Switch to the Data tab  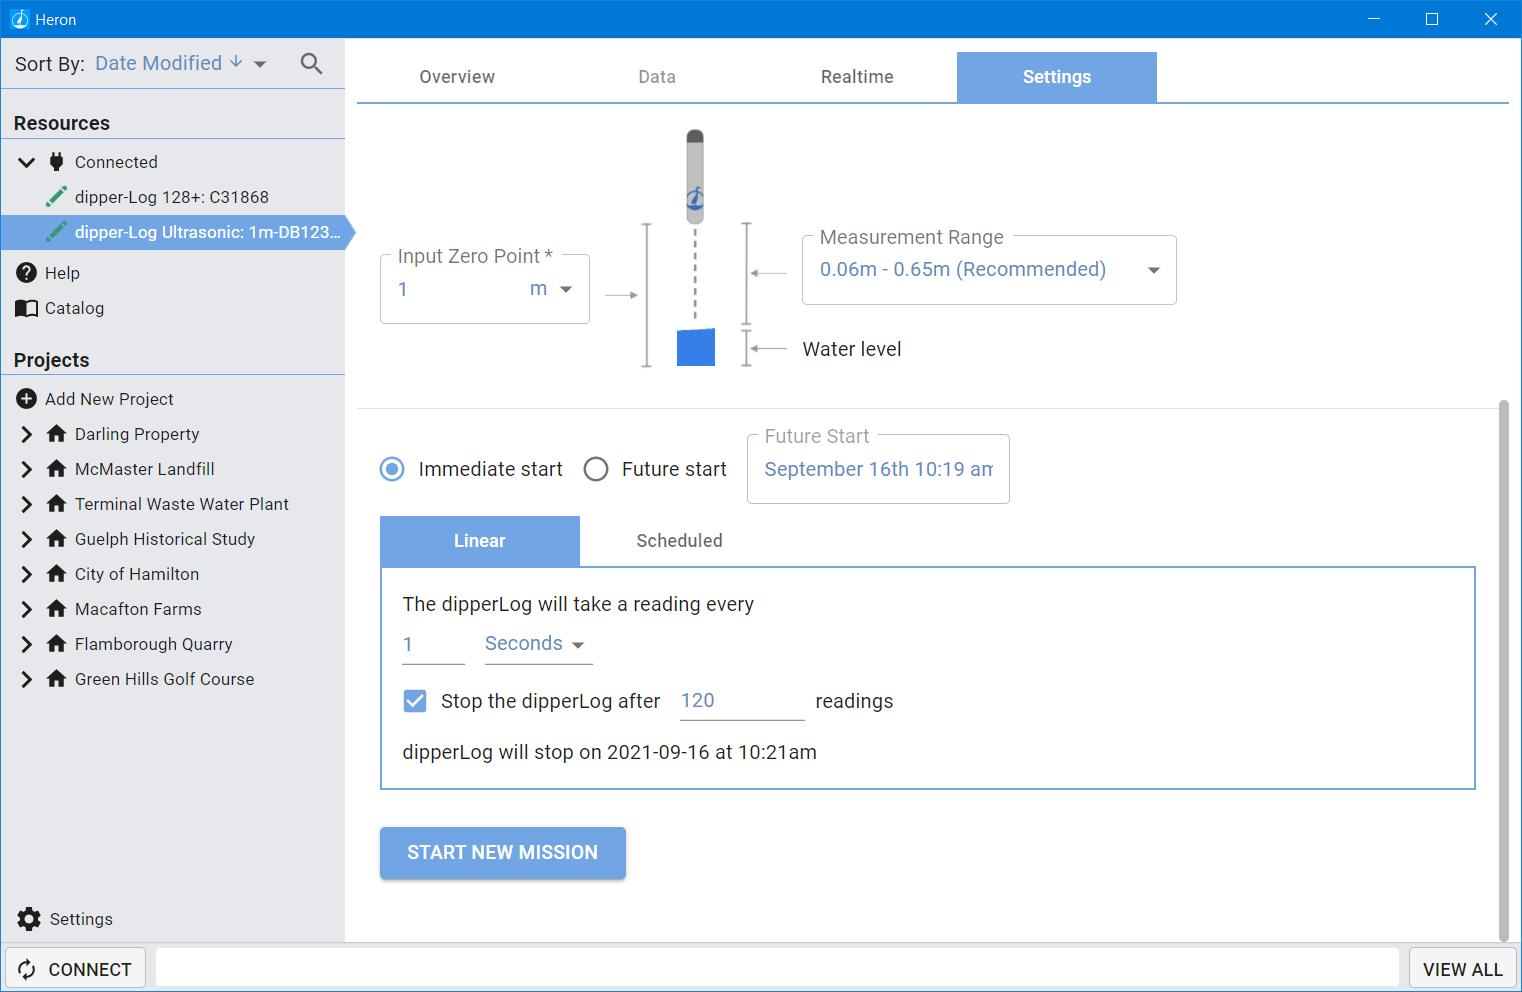point(657,77)
